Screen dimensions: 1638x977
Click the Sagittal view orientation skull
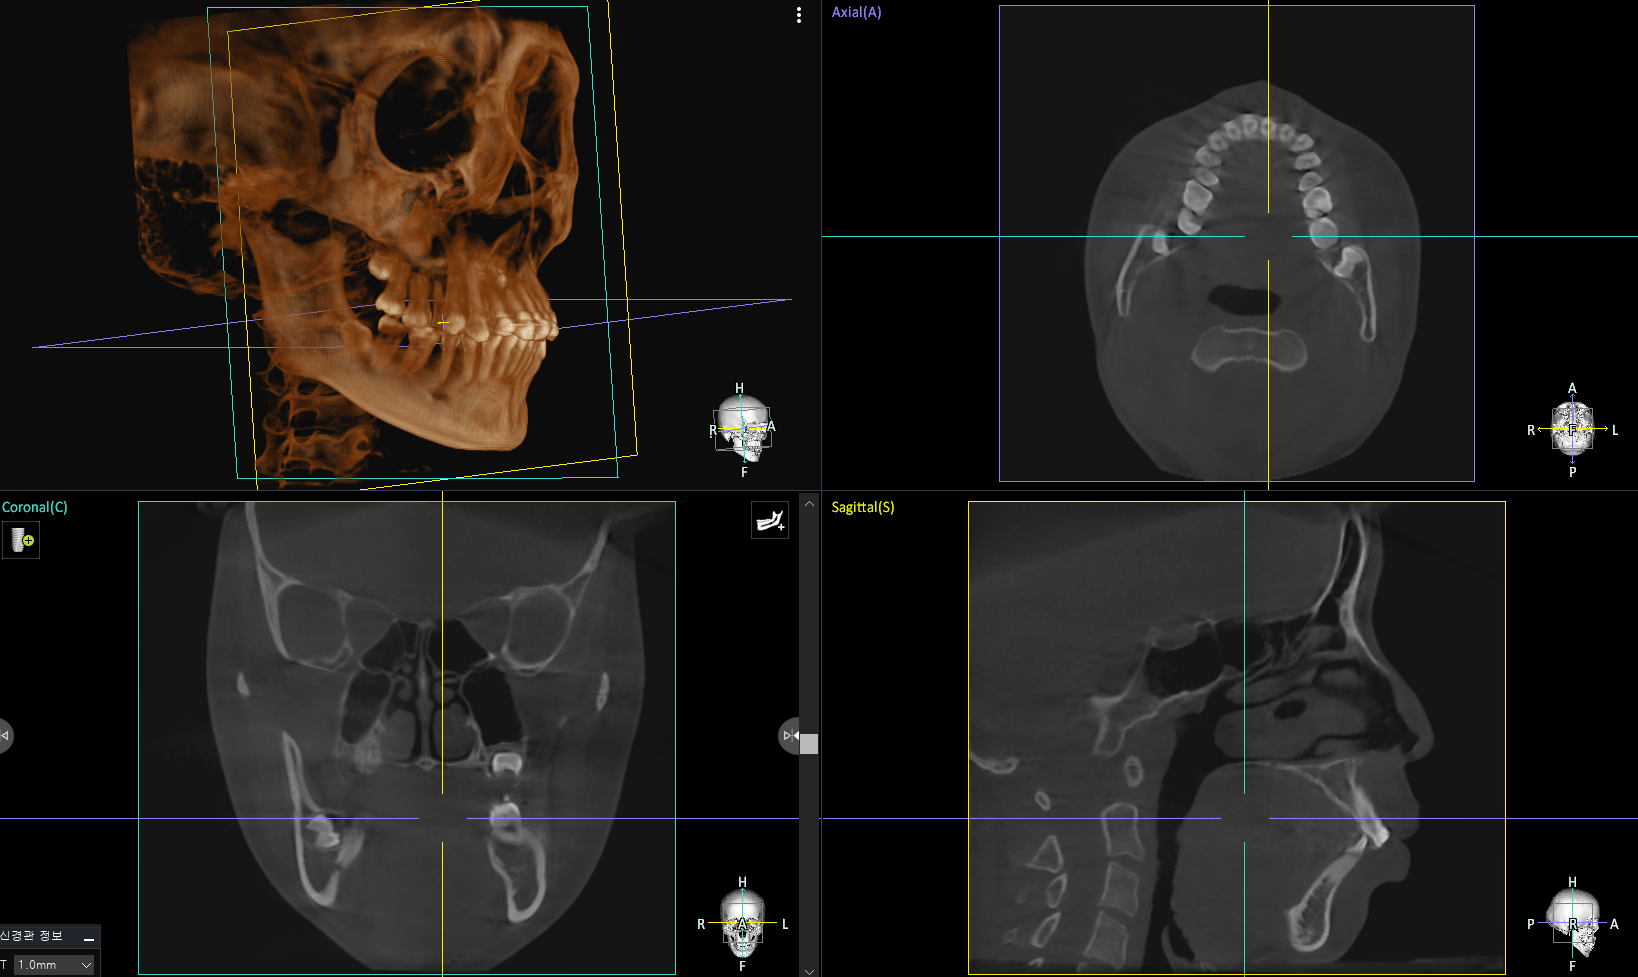[1572, 923]
